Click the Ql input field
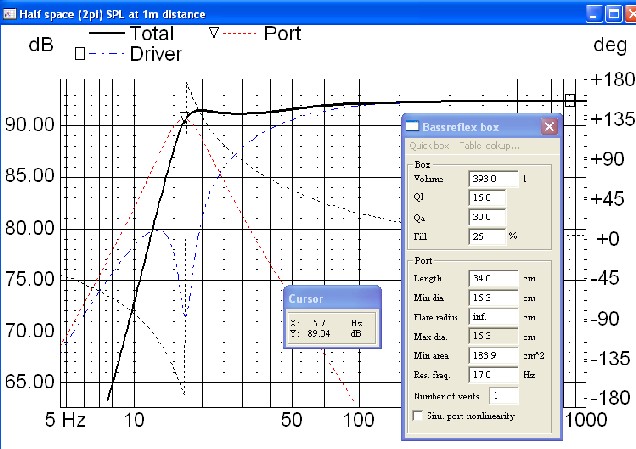This screenshot has height=449, width=636. (487, 198)
